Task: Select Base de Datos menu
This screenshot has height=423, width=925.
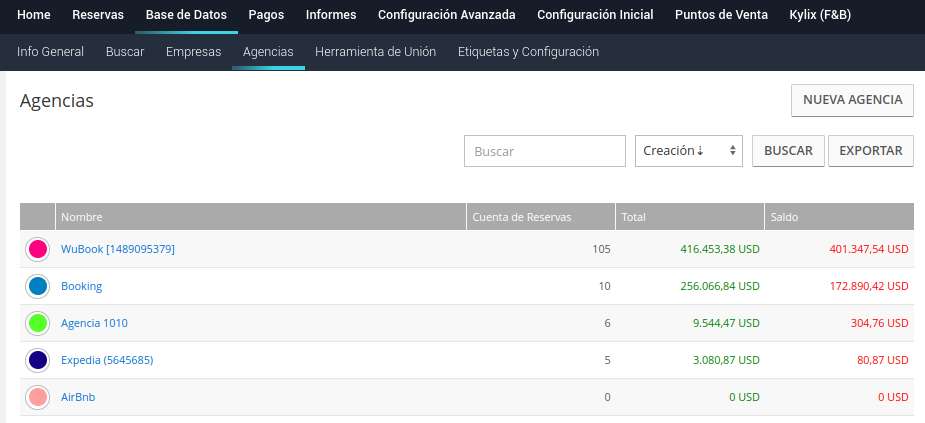Action: pos(186,15)
